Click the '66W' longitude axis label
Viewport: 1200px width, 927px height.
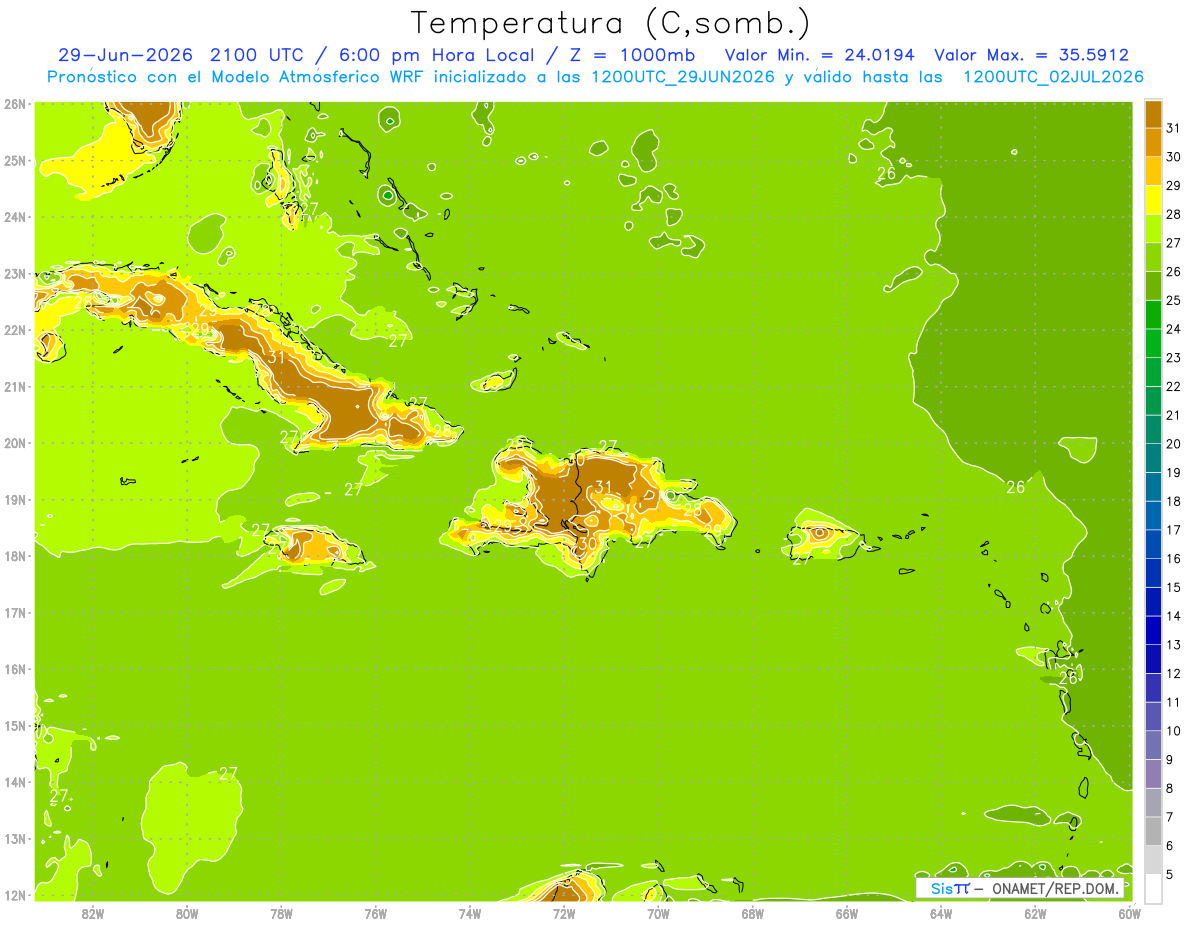tap(847, 913)
